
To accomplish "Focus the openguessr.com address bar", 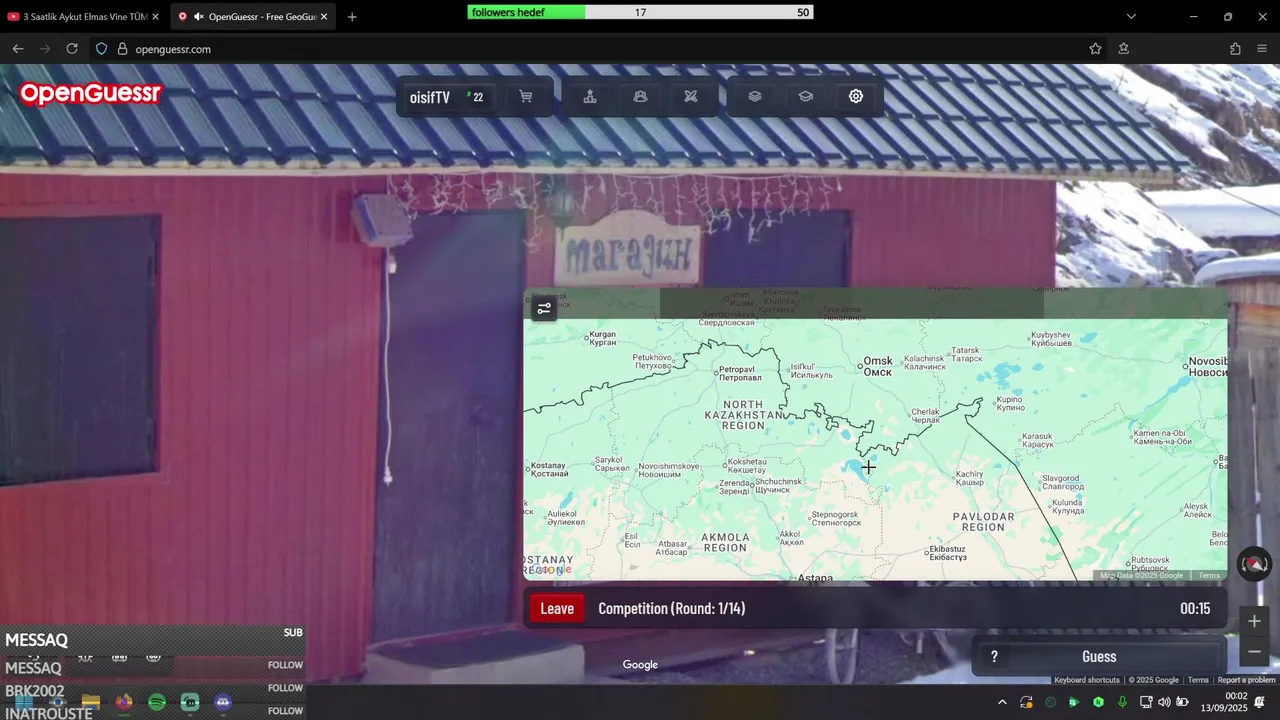I will (x=600, y=49).
